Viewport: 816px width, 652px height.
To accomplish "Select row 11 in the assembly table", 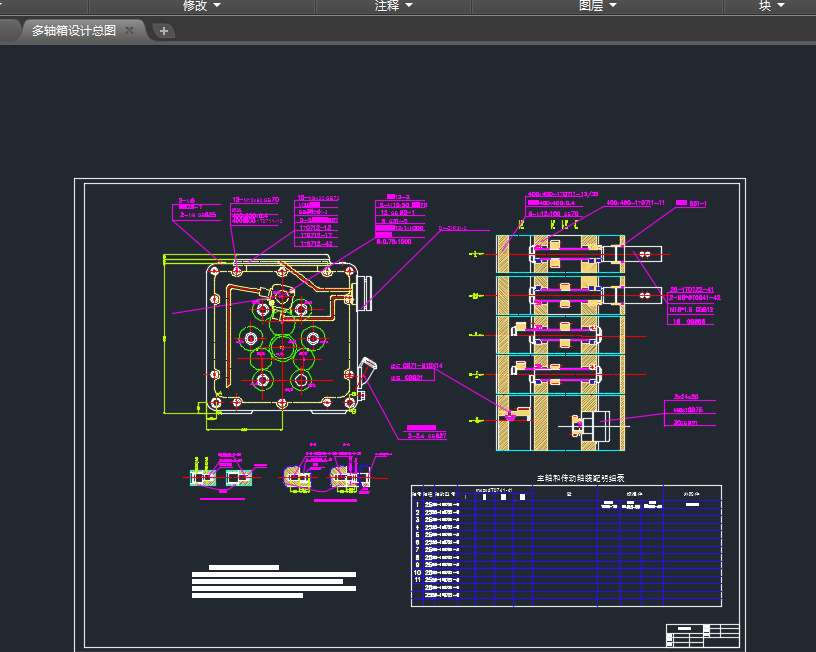I will [566, 580].
